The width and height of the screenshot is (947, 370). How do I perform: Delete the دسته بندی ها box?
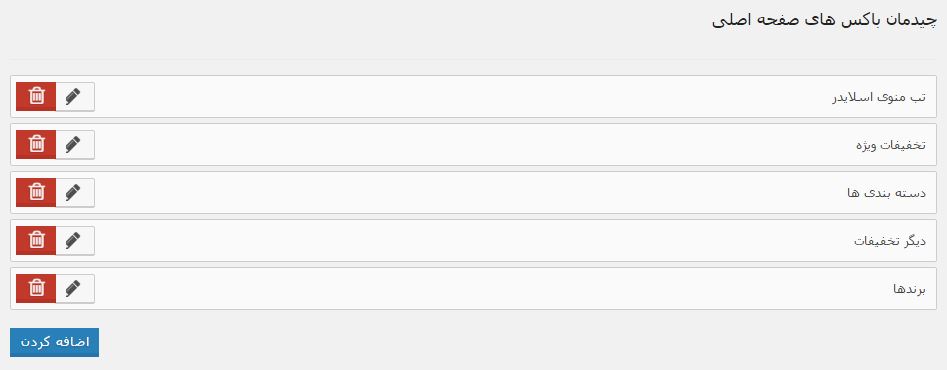coord(36,193)
